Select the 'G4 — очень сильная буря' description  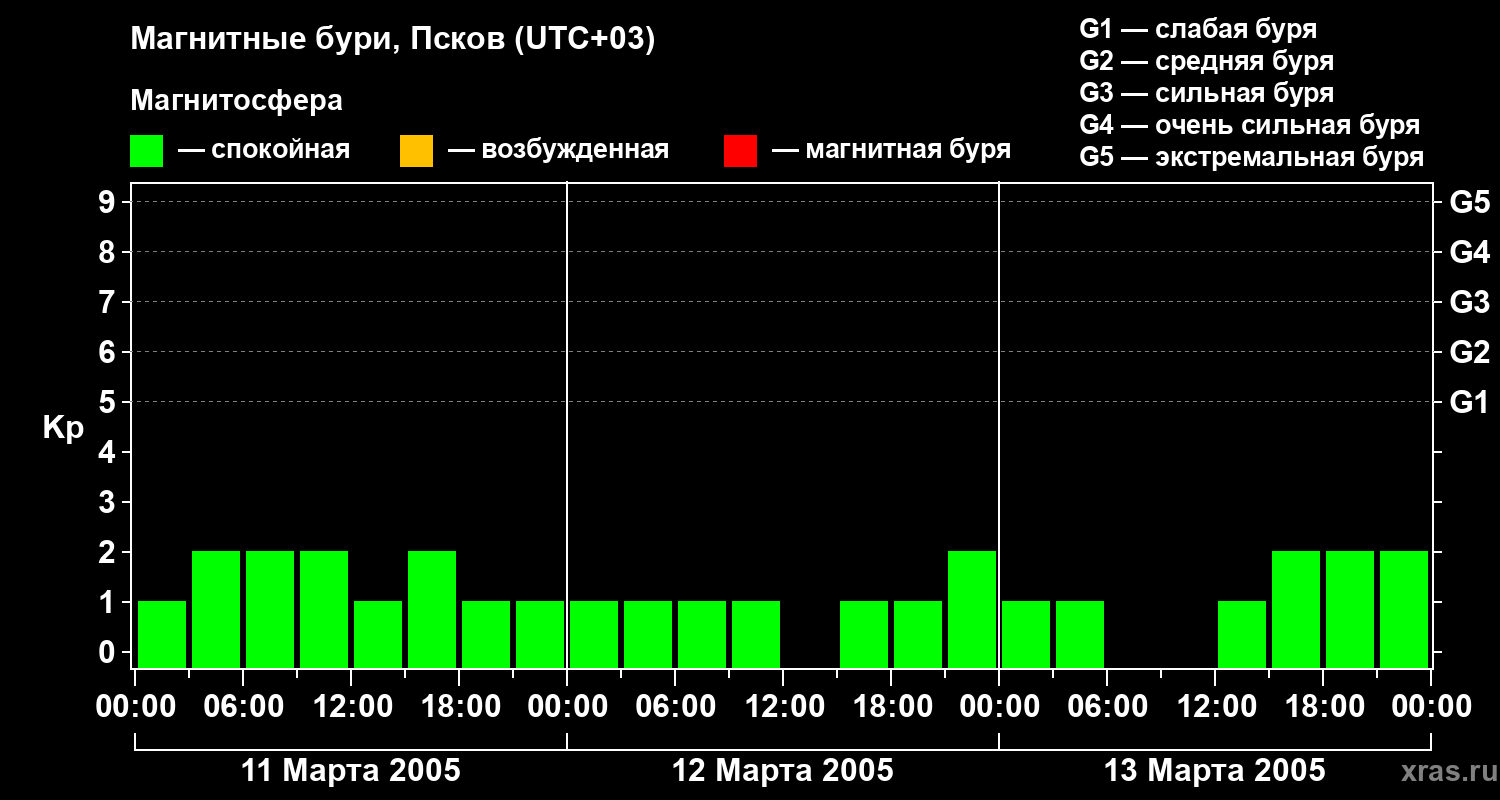click(1250, 125)
